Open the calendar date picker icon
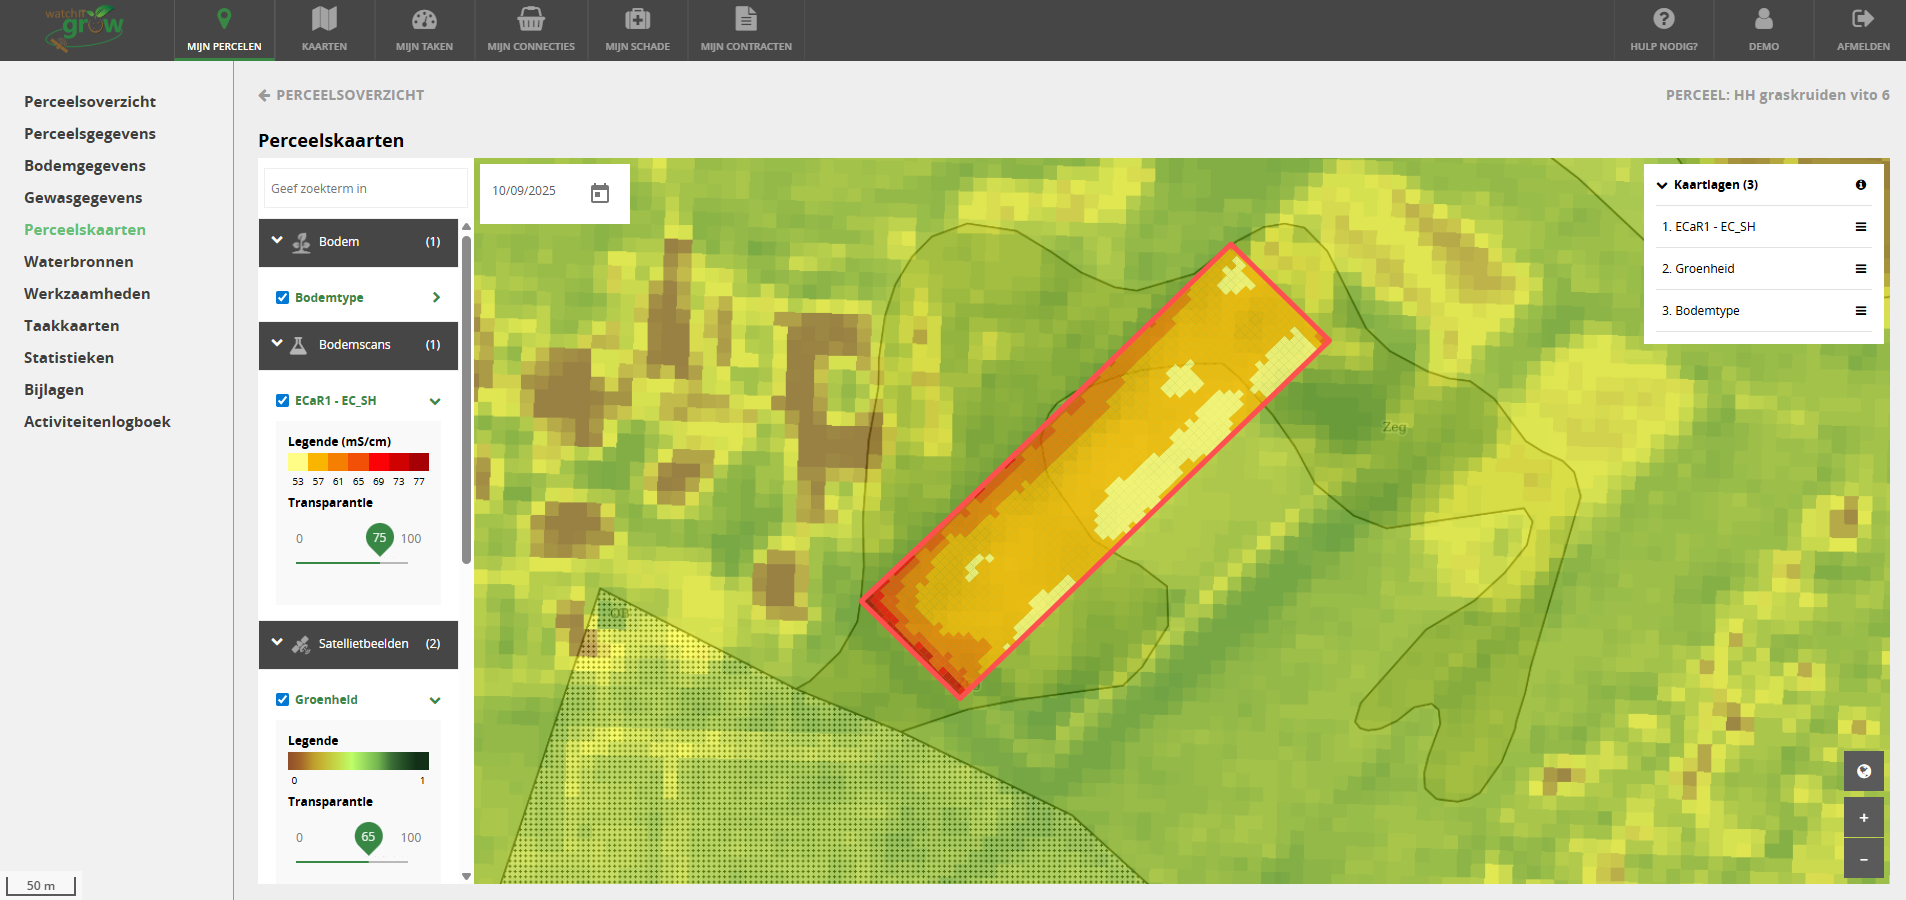The width and height of the screenshot is (1906, 900). tap(600, 193)
